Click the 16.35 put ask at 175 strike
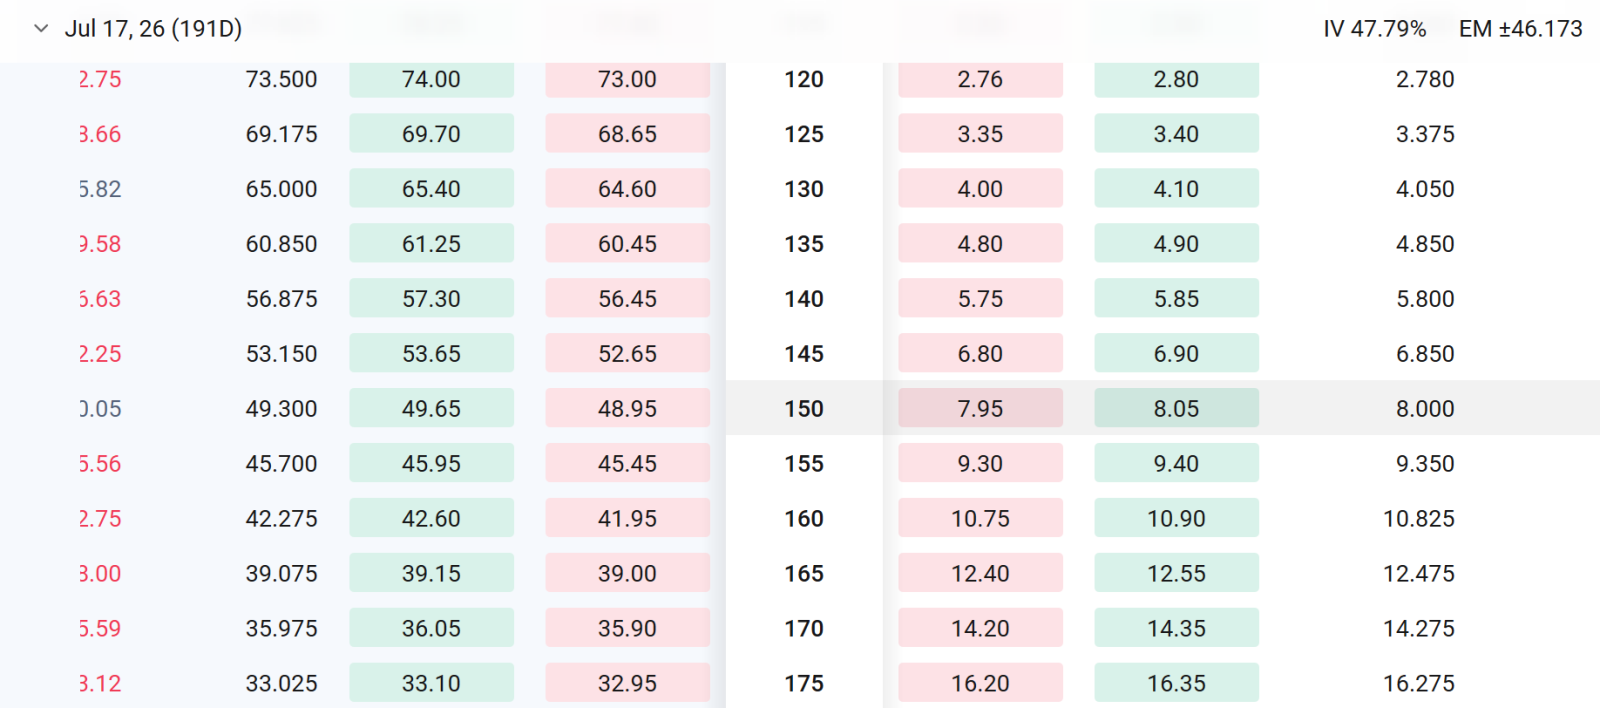This screenshot has height=708, width=1600. (x=1176, y=683)
